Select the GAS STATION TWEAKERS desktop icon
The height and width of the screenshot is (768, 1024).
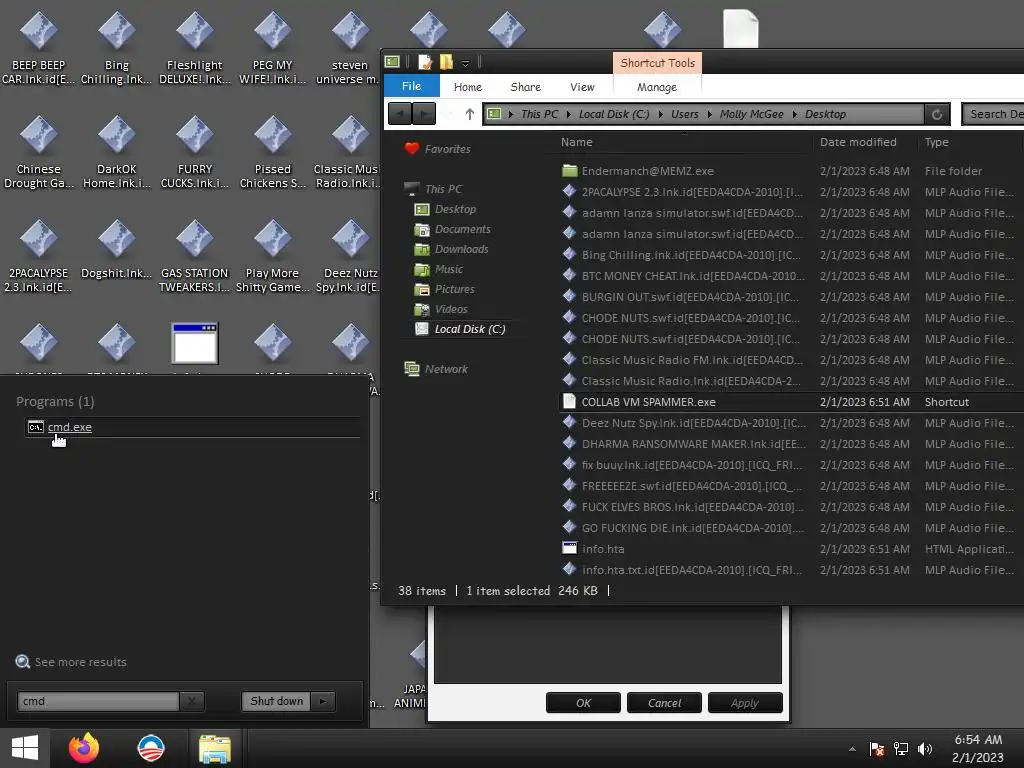(195, 257)
